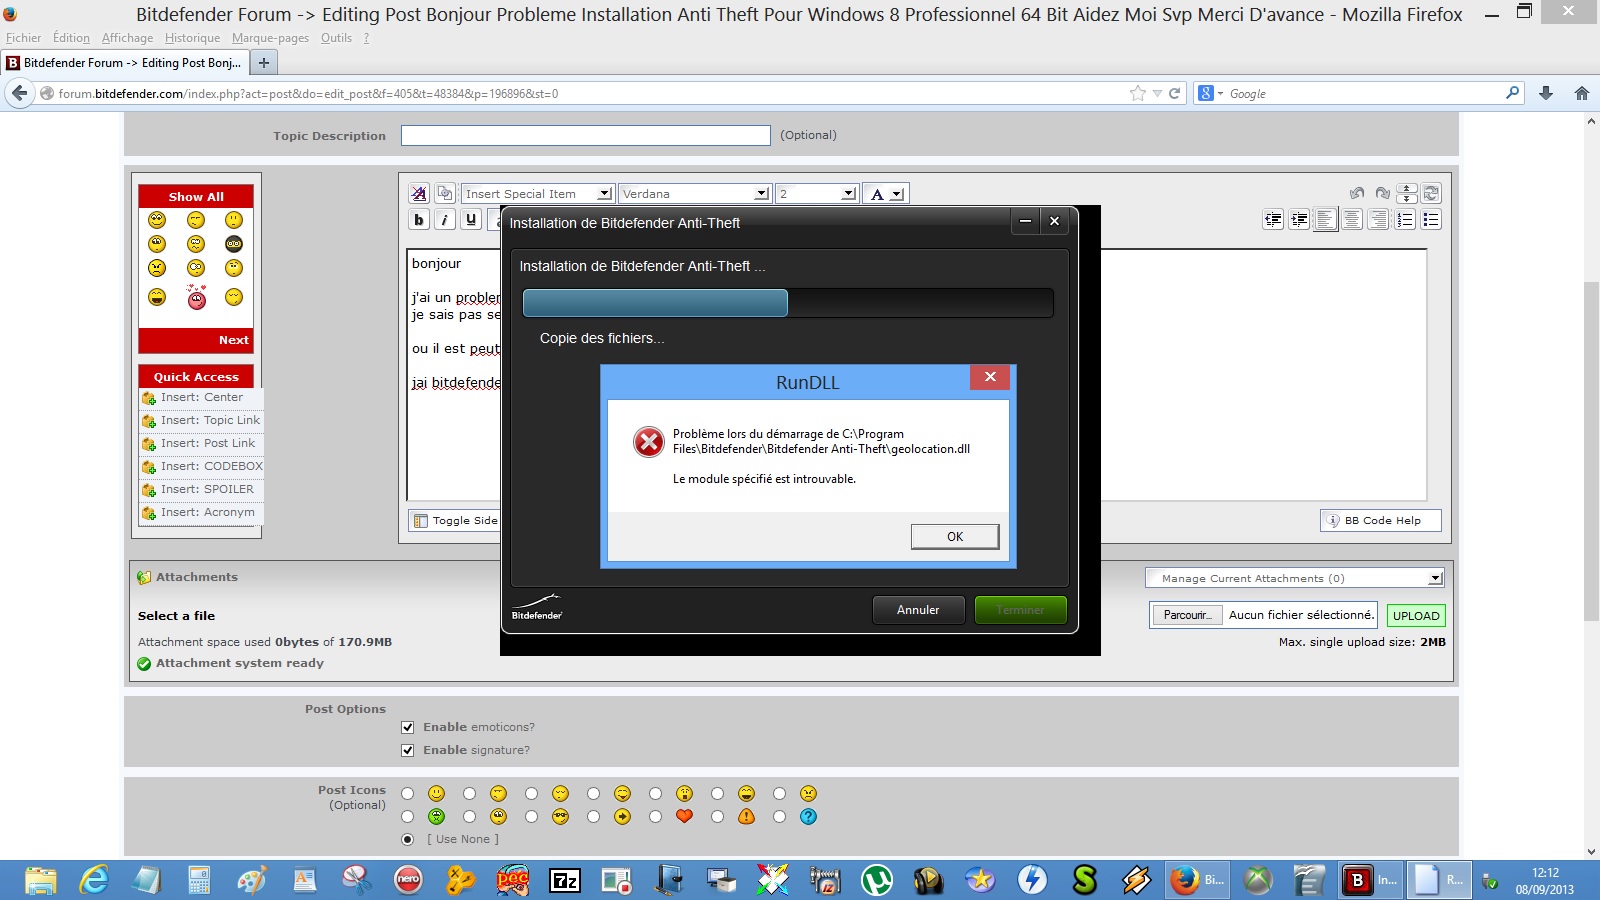Click Next in the emoticons panel
The width and height of the screenshot is (1600, 900).
click(x=234, y=340)
